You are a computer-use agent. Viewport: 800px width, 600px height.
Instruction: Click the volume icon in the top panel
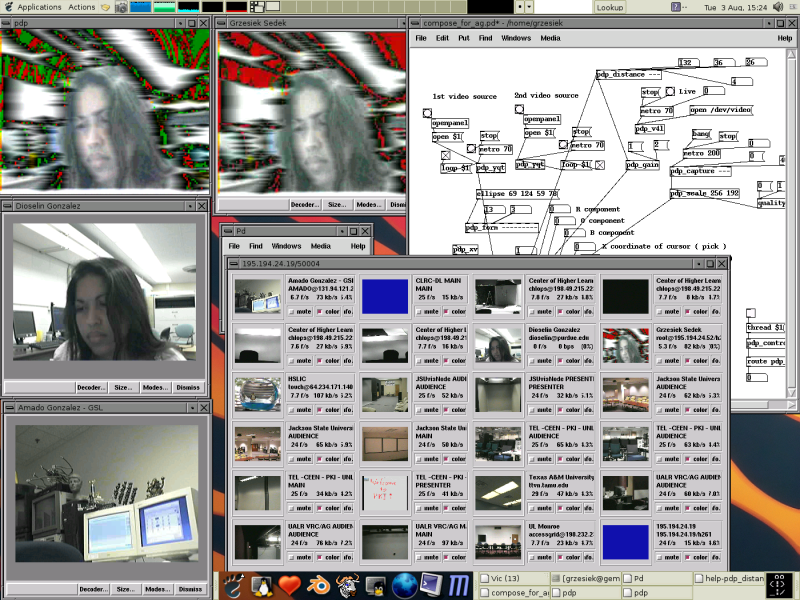[778, 6]
